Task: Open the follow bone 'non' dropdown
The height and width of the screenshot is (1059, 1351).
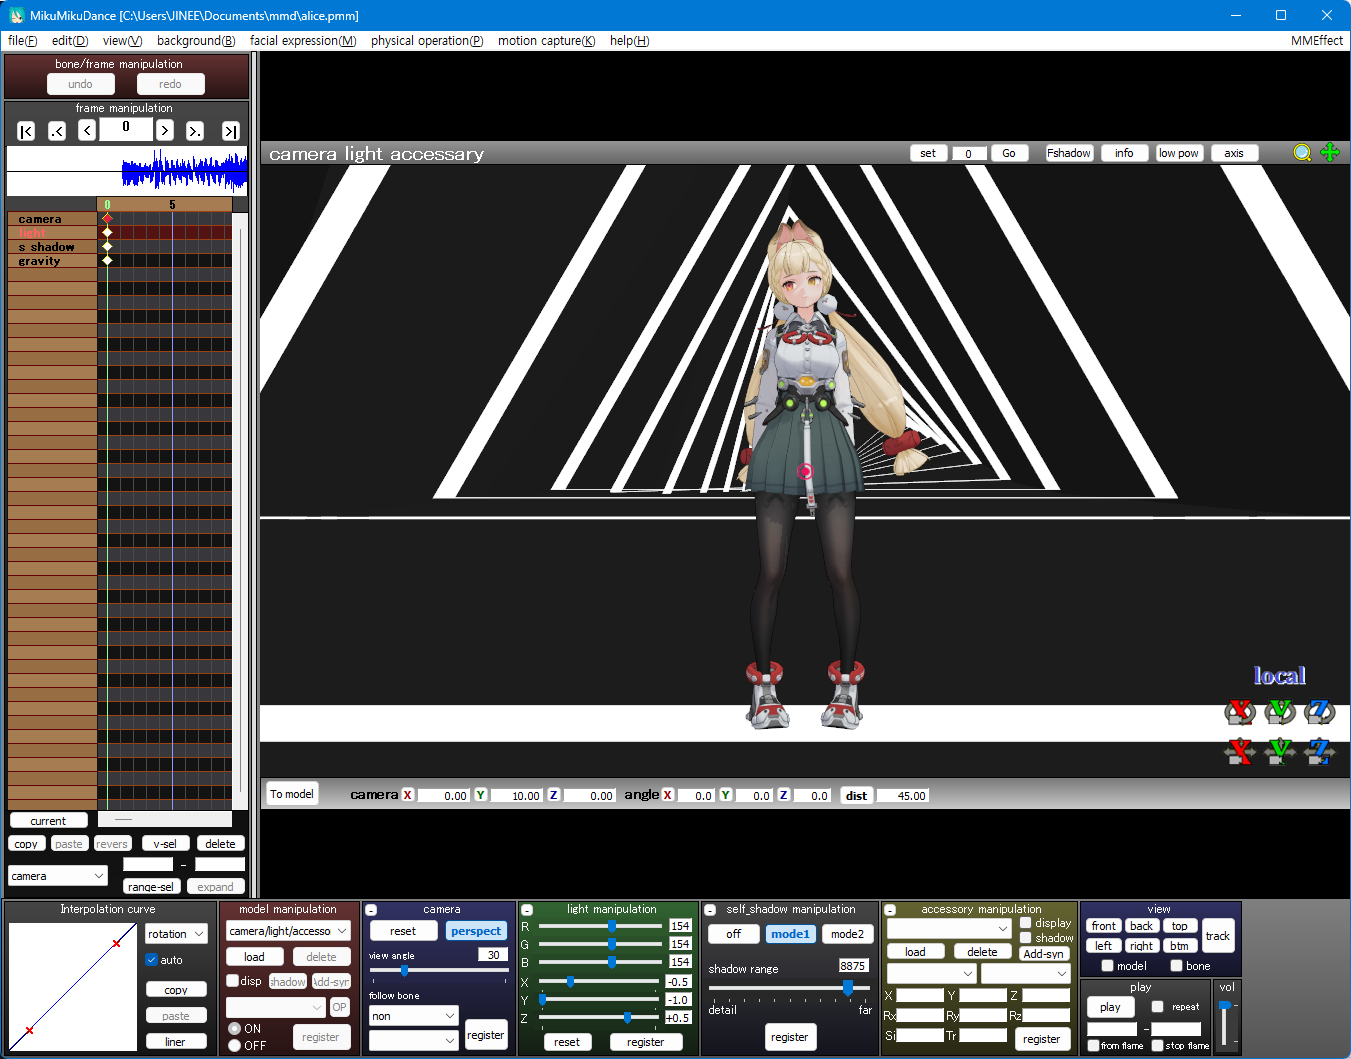Action: coord(414,1016)
